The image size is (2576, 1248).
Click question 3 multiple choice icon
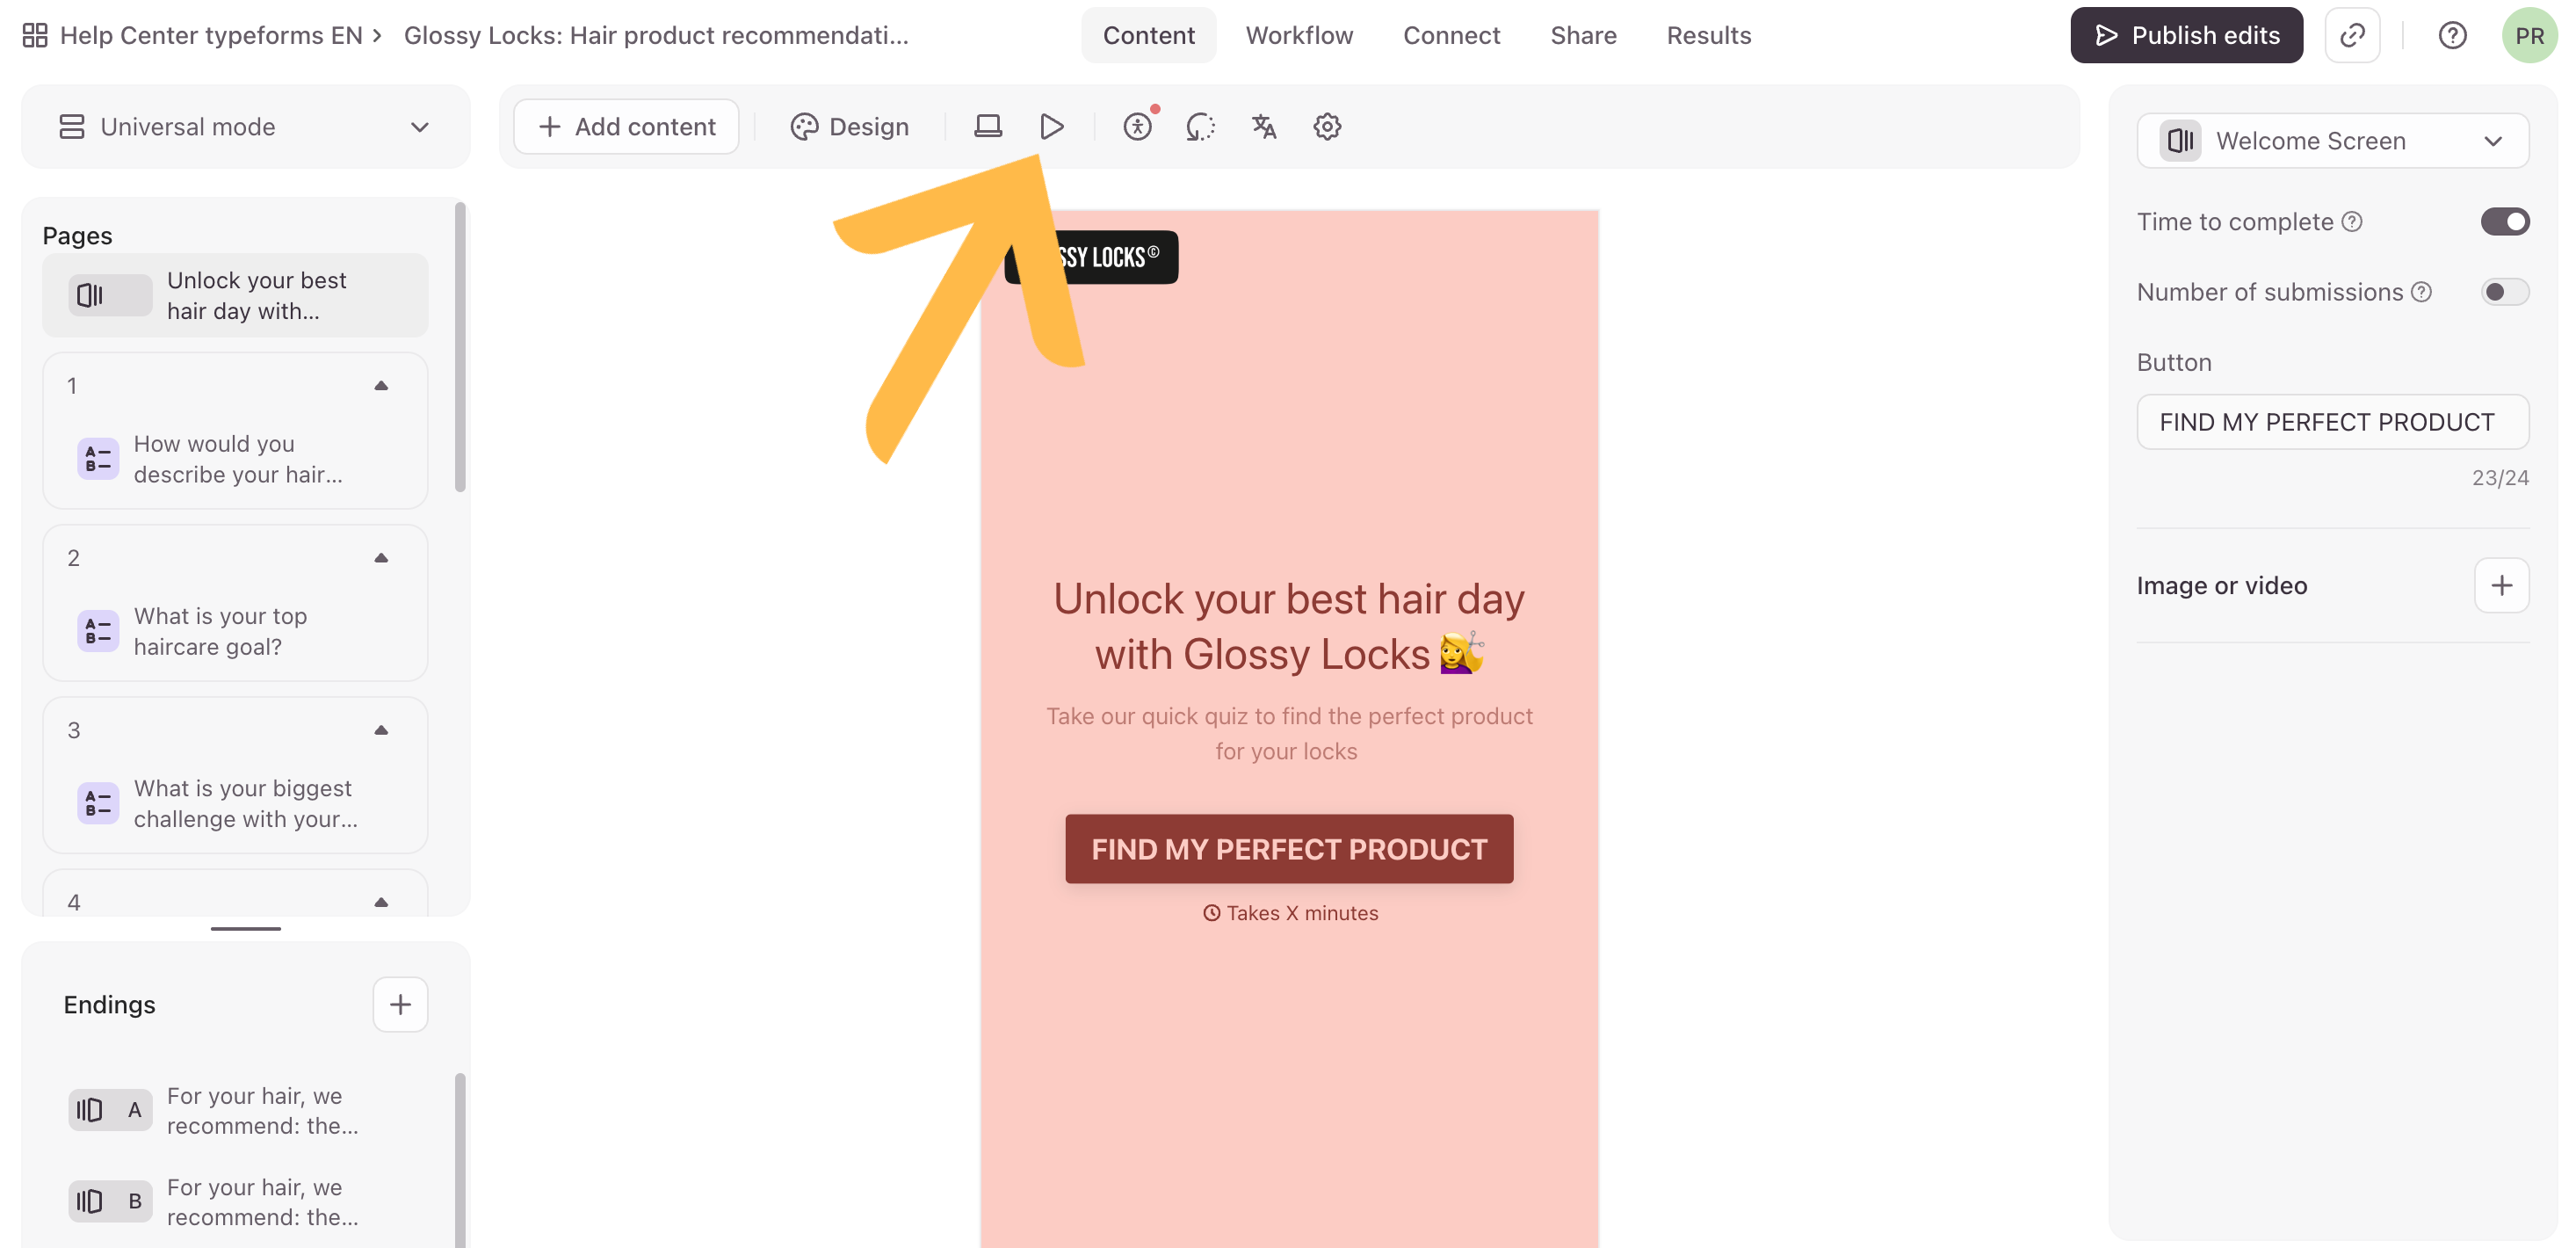point(98,803)
